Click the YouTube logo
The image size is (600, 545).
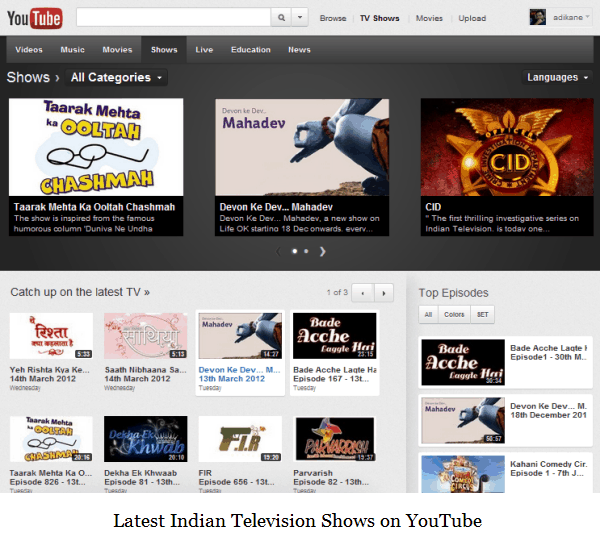point(34,18)
